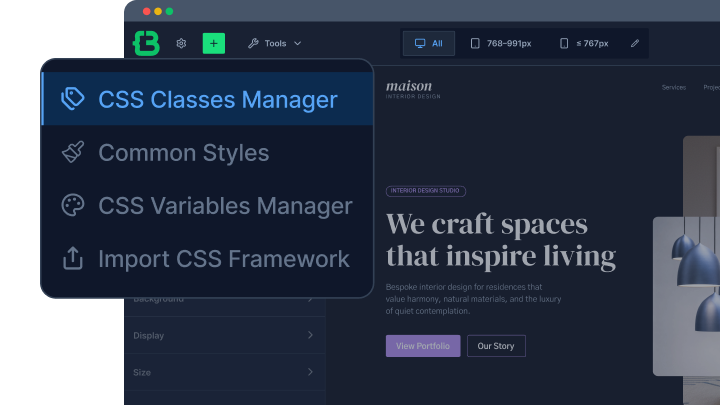Open the Services nav link

[674, 87]
